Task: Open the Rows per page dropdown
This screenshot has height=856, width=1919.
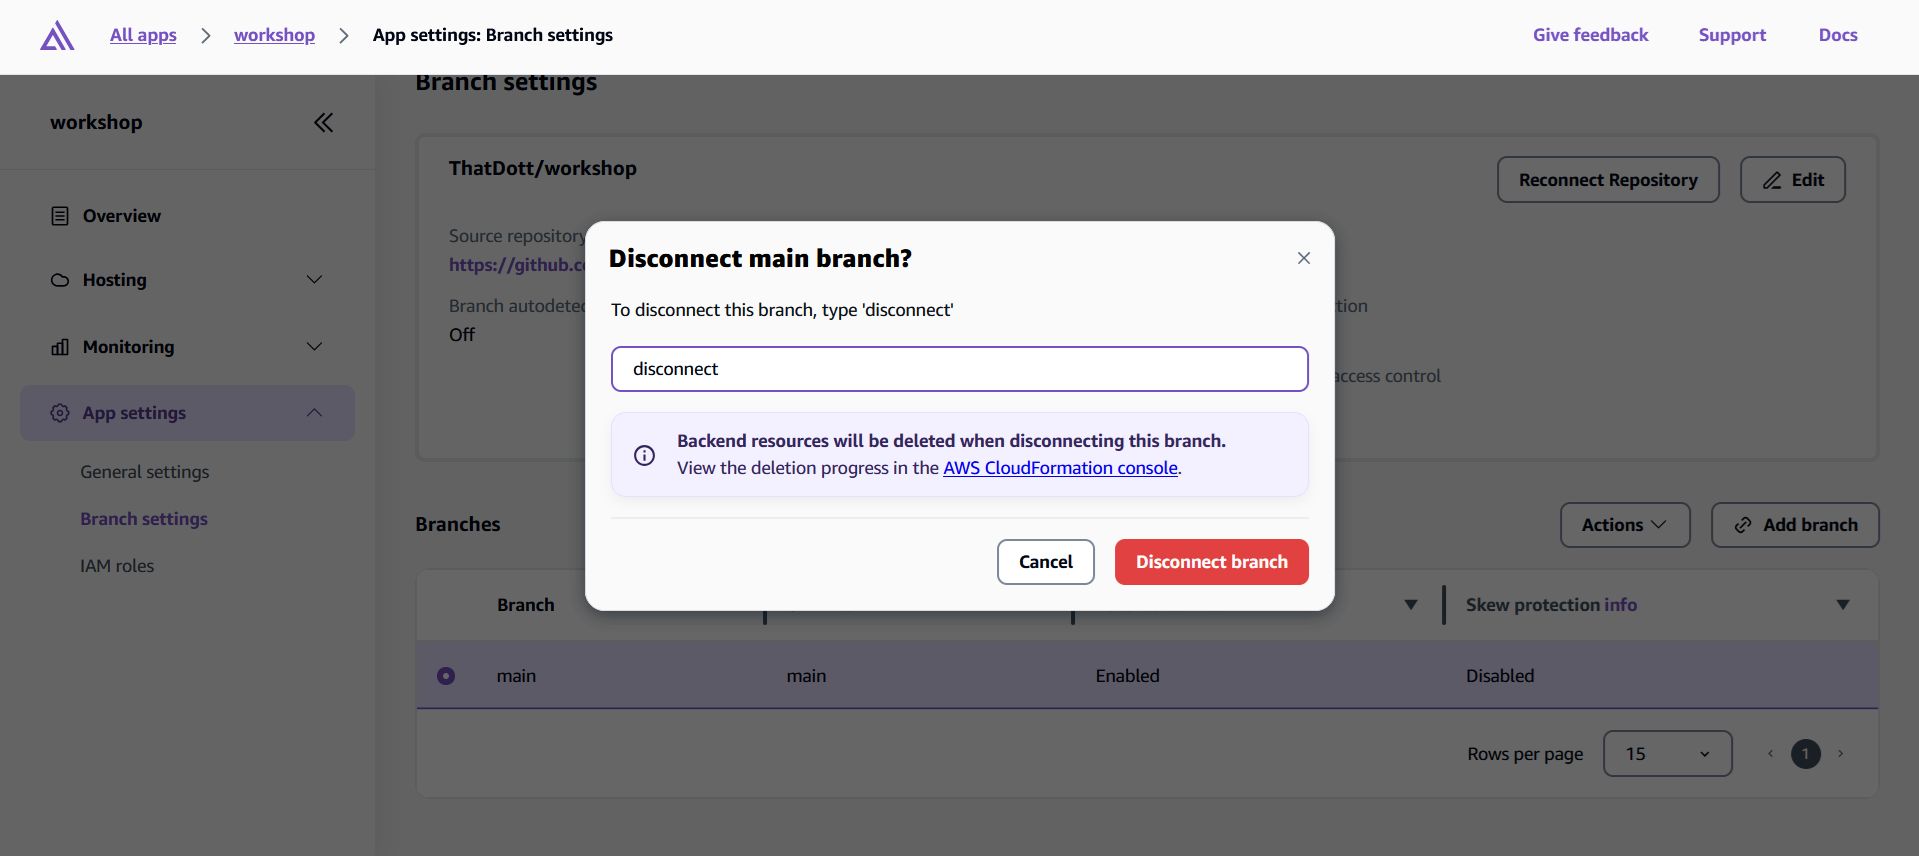Action: pos(1668,754)
